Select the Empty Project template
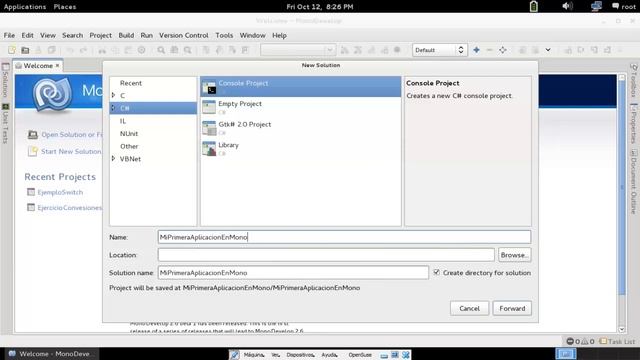640x360 pixels. click(300, 107)
